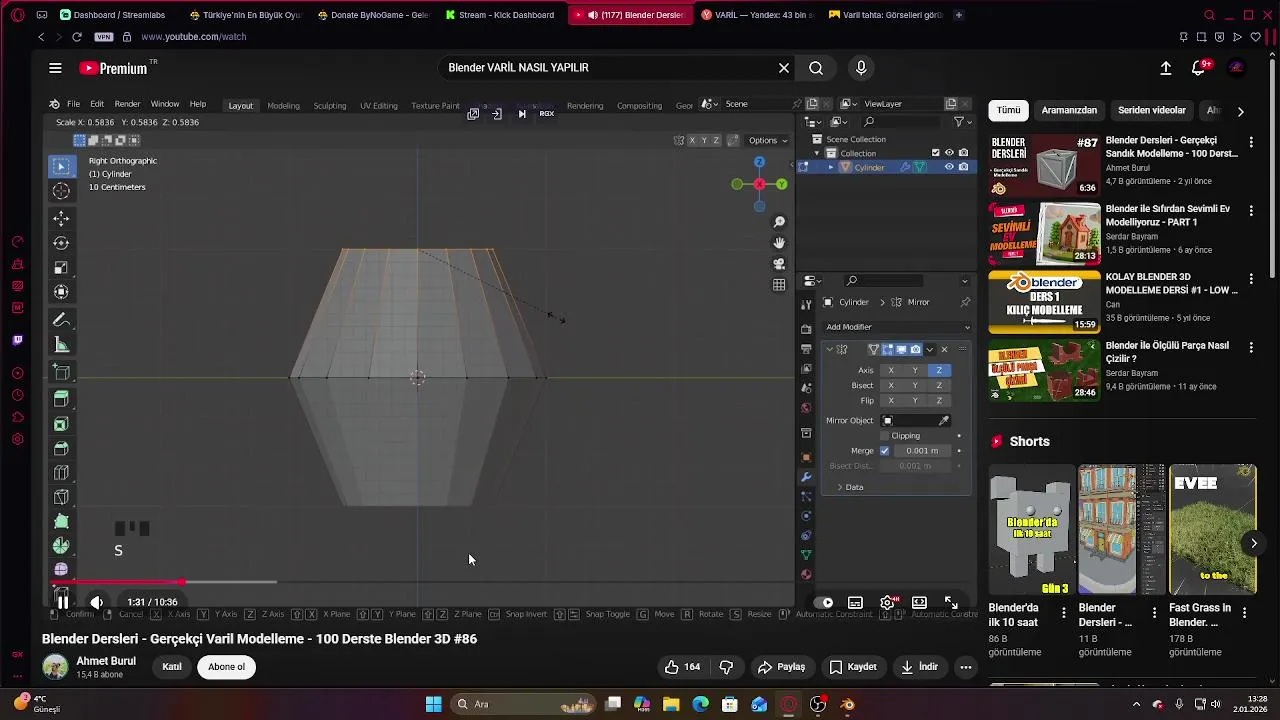
Task: Open Blender Render menu in video
Action: pos(127,104)
